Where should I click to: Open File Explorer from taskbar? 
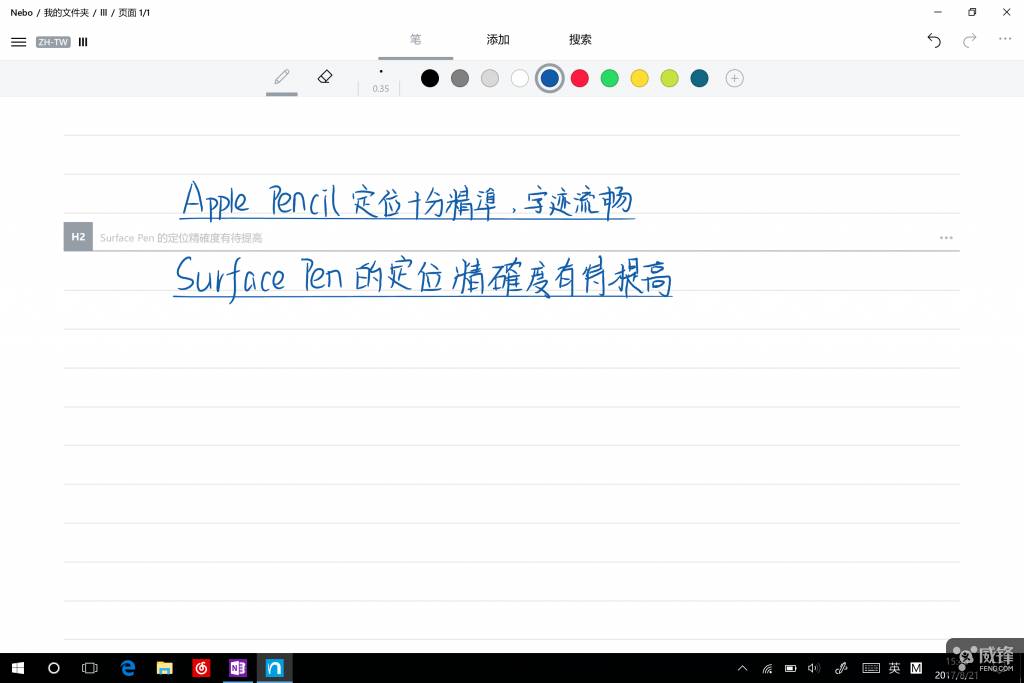point(165,668)
